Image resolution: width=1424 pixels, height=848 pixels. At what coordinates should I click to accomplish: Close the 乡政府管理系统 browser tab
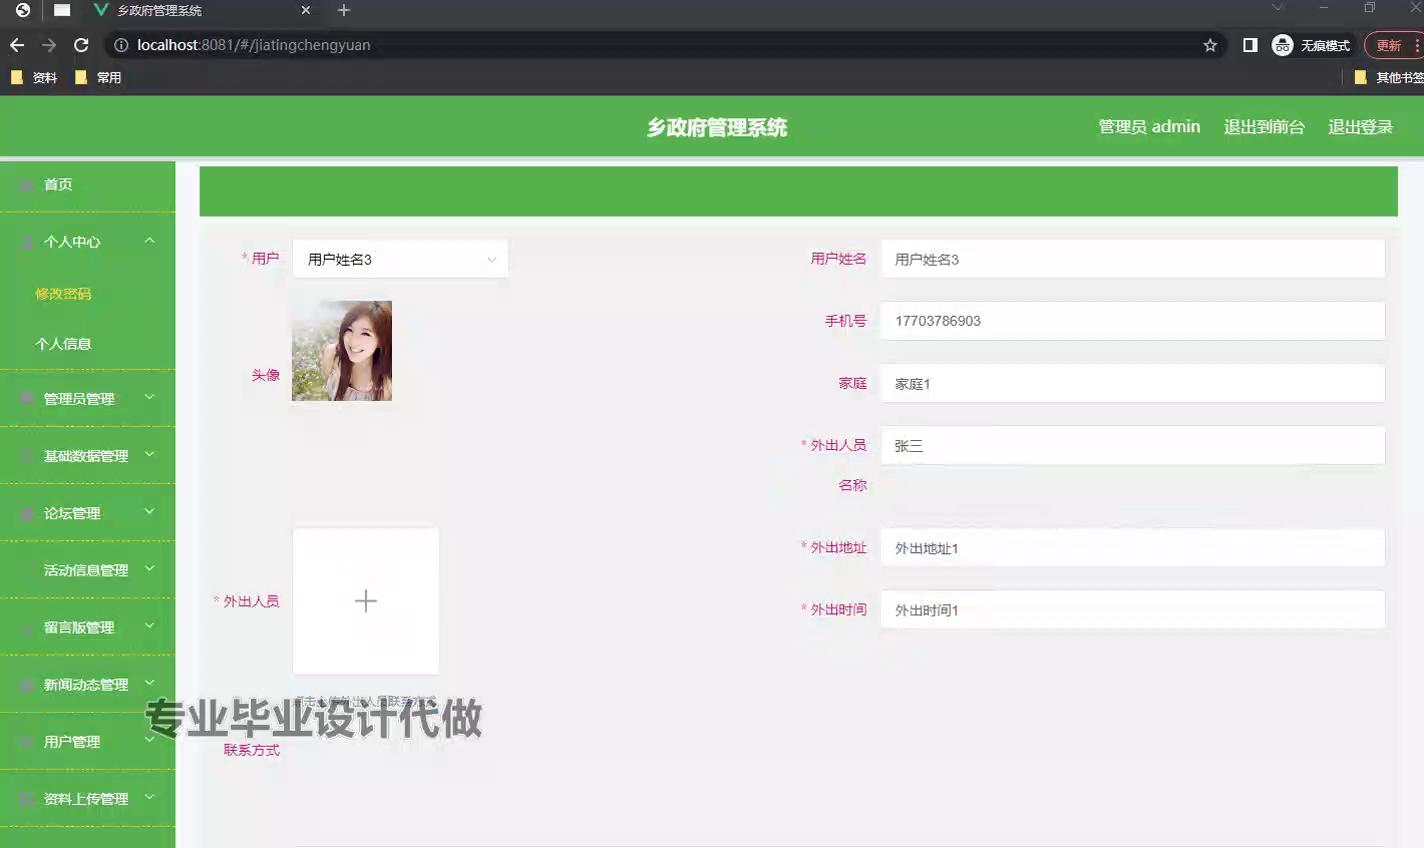point(306,10)
